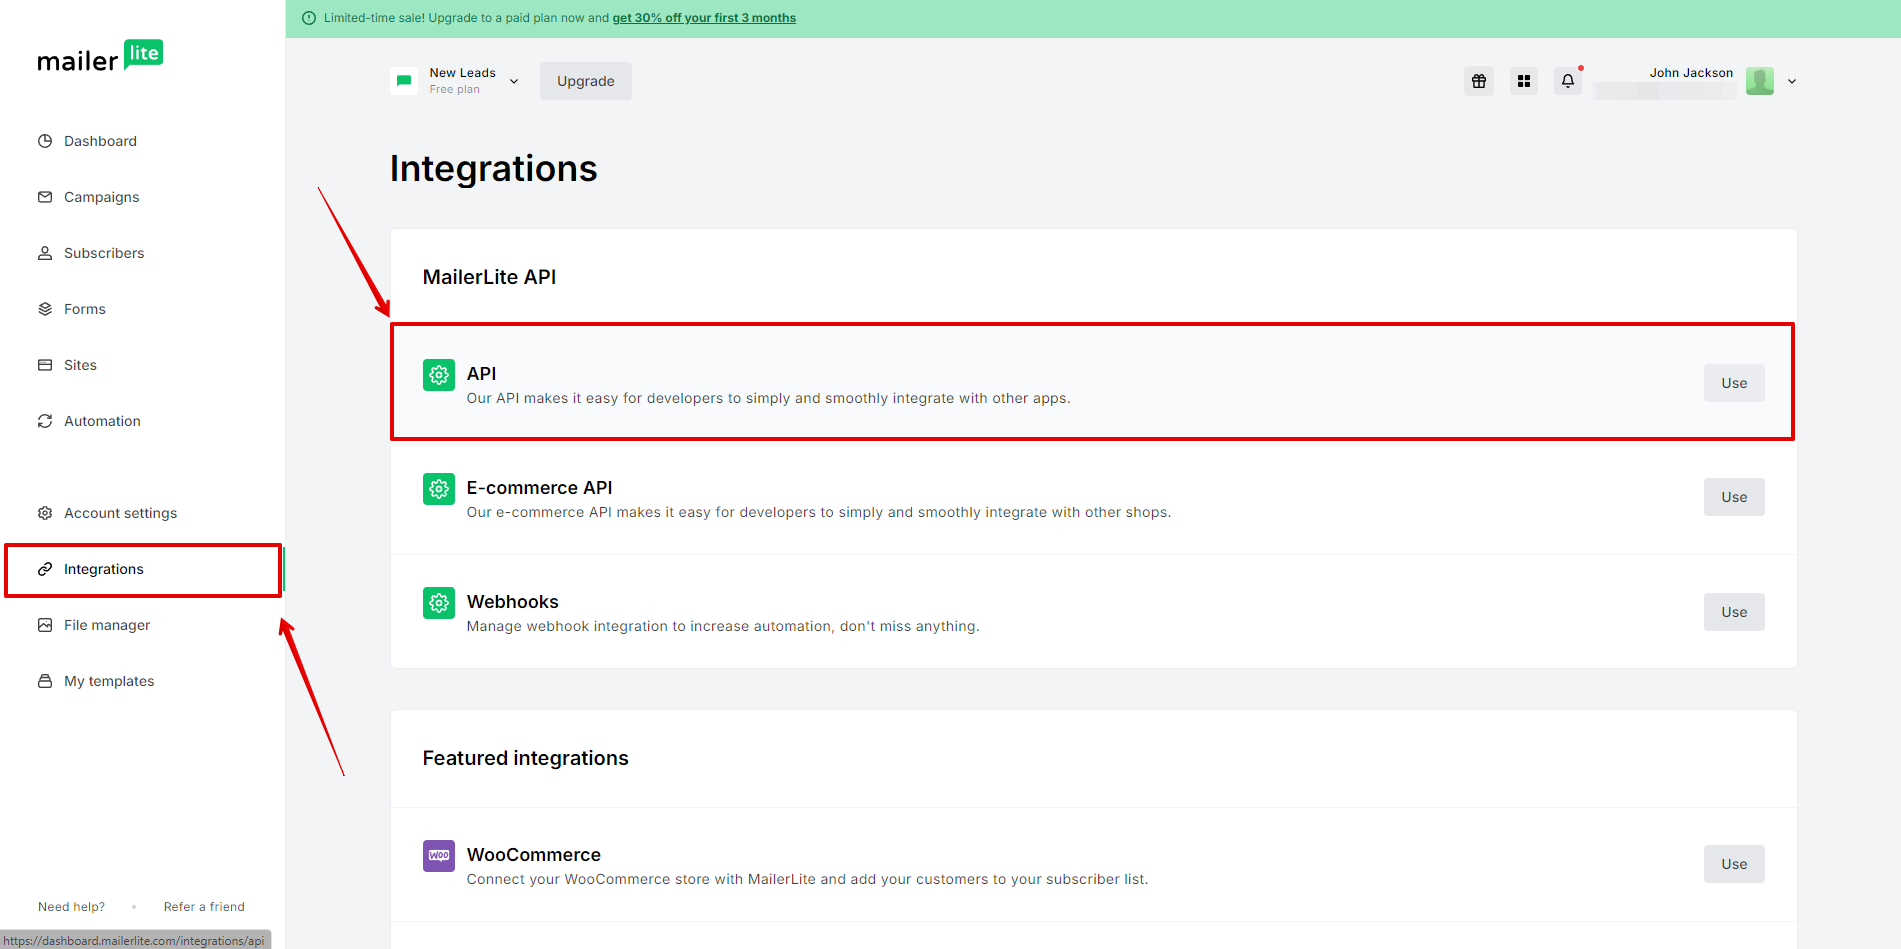Viewport: 1901px width, 949px height.
Task: Click the Sites window icon
Action: [45, 365]
